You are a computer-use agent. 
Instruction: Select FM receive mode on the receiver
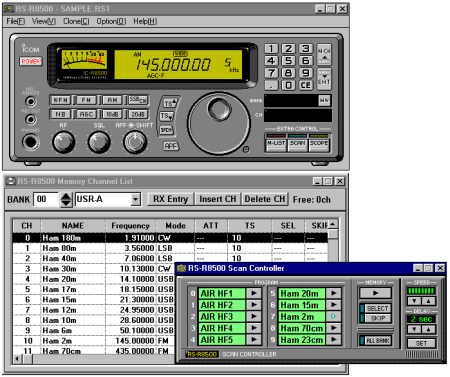[86, 100]
